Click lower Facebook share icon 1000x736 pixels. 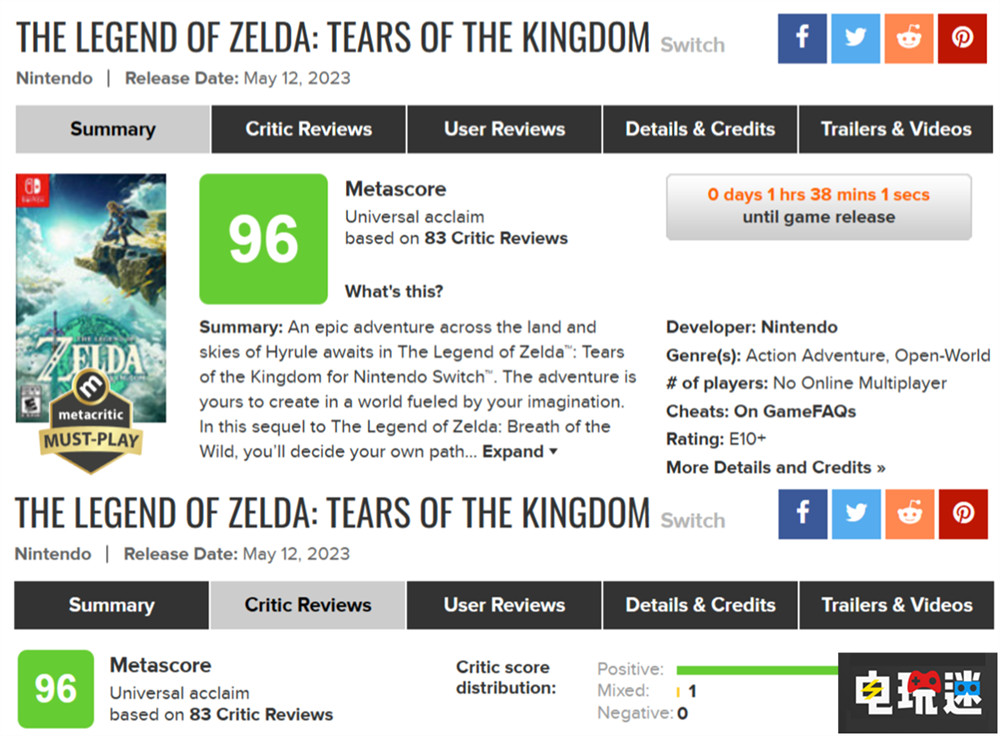802,514
